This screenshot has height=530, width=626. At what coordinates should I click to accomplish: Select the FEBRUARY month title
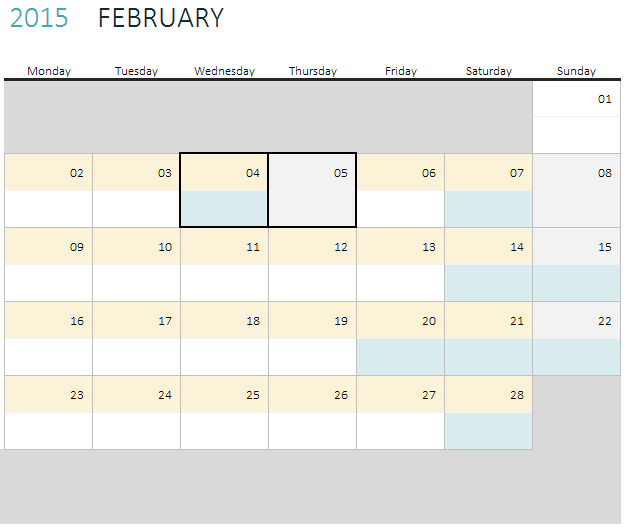pos(161,18)
